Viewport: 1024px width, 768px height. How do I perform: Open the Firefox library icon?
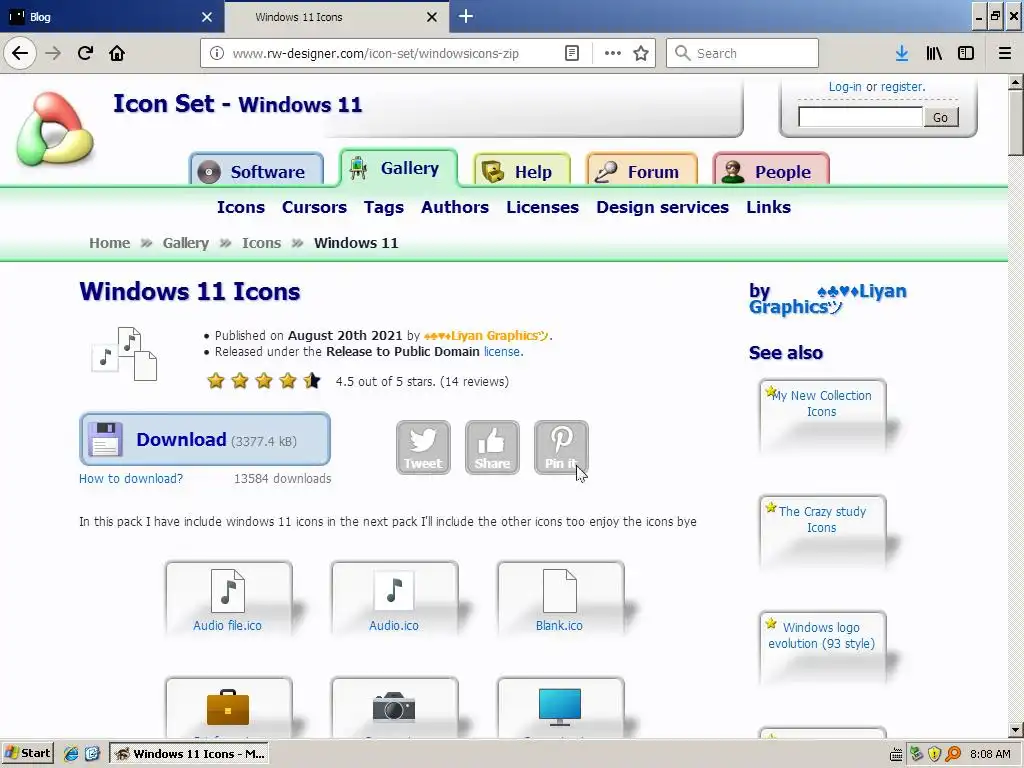click(x=934, y=54)
